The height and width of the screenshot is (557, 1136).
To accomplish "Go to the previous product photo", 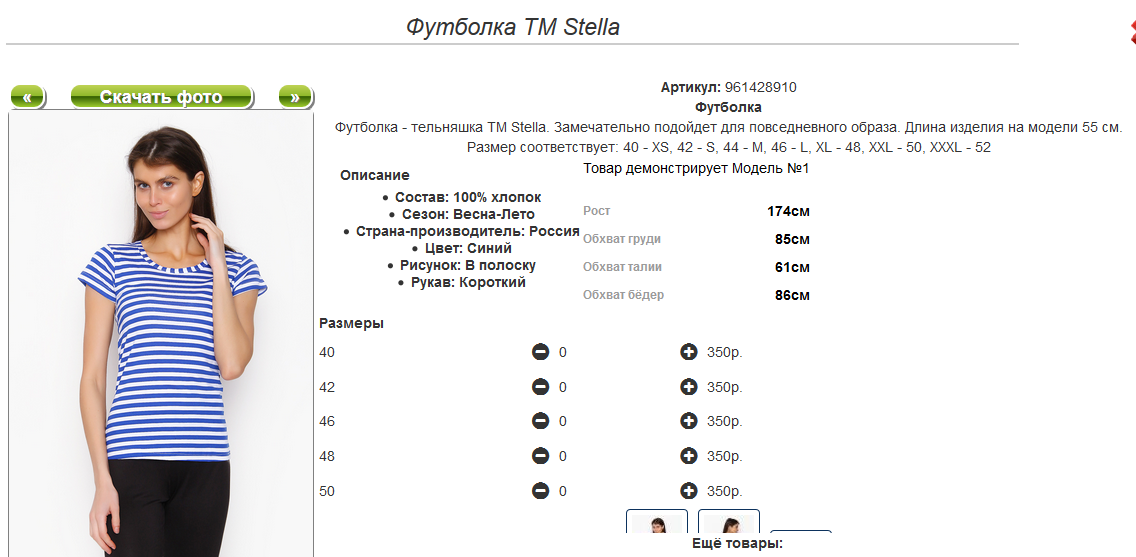I will [27, 97].
